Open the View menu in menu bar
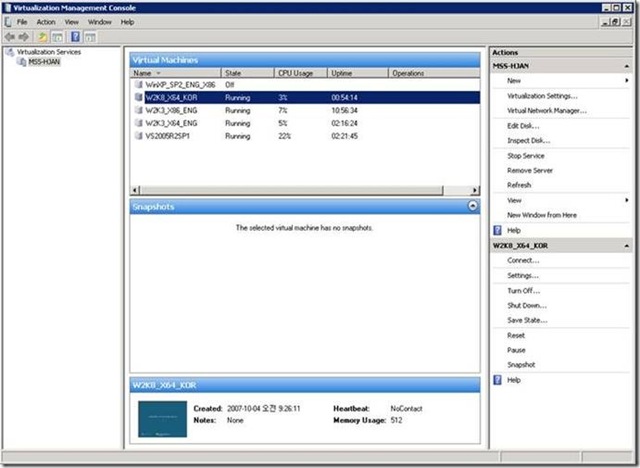Image resolution: width=640 pixels, height=468 pixels. pos(71,22)
